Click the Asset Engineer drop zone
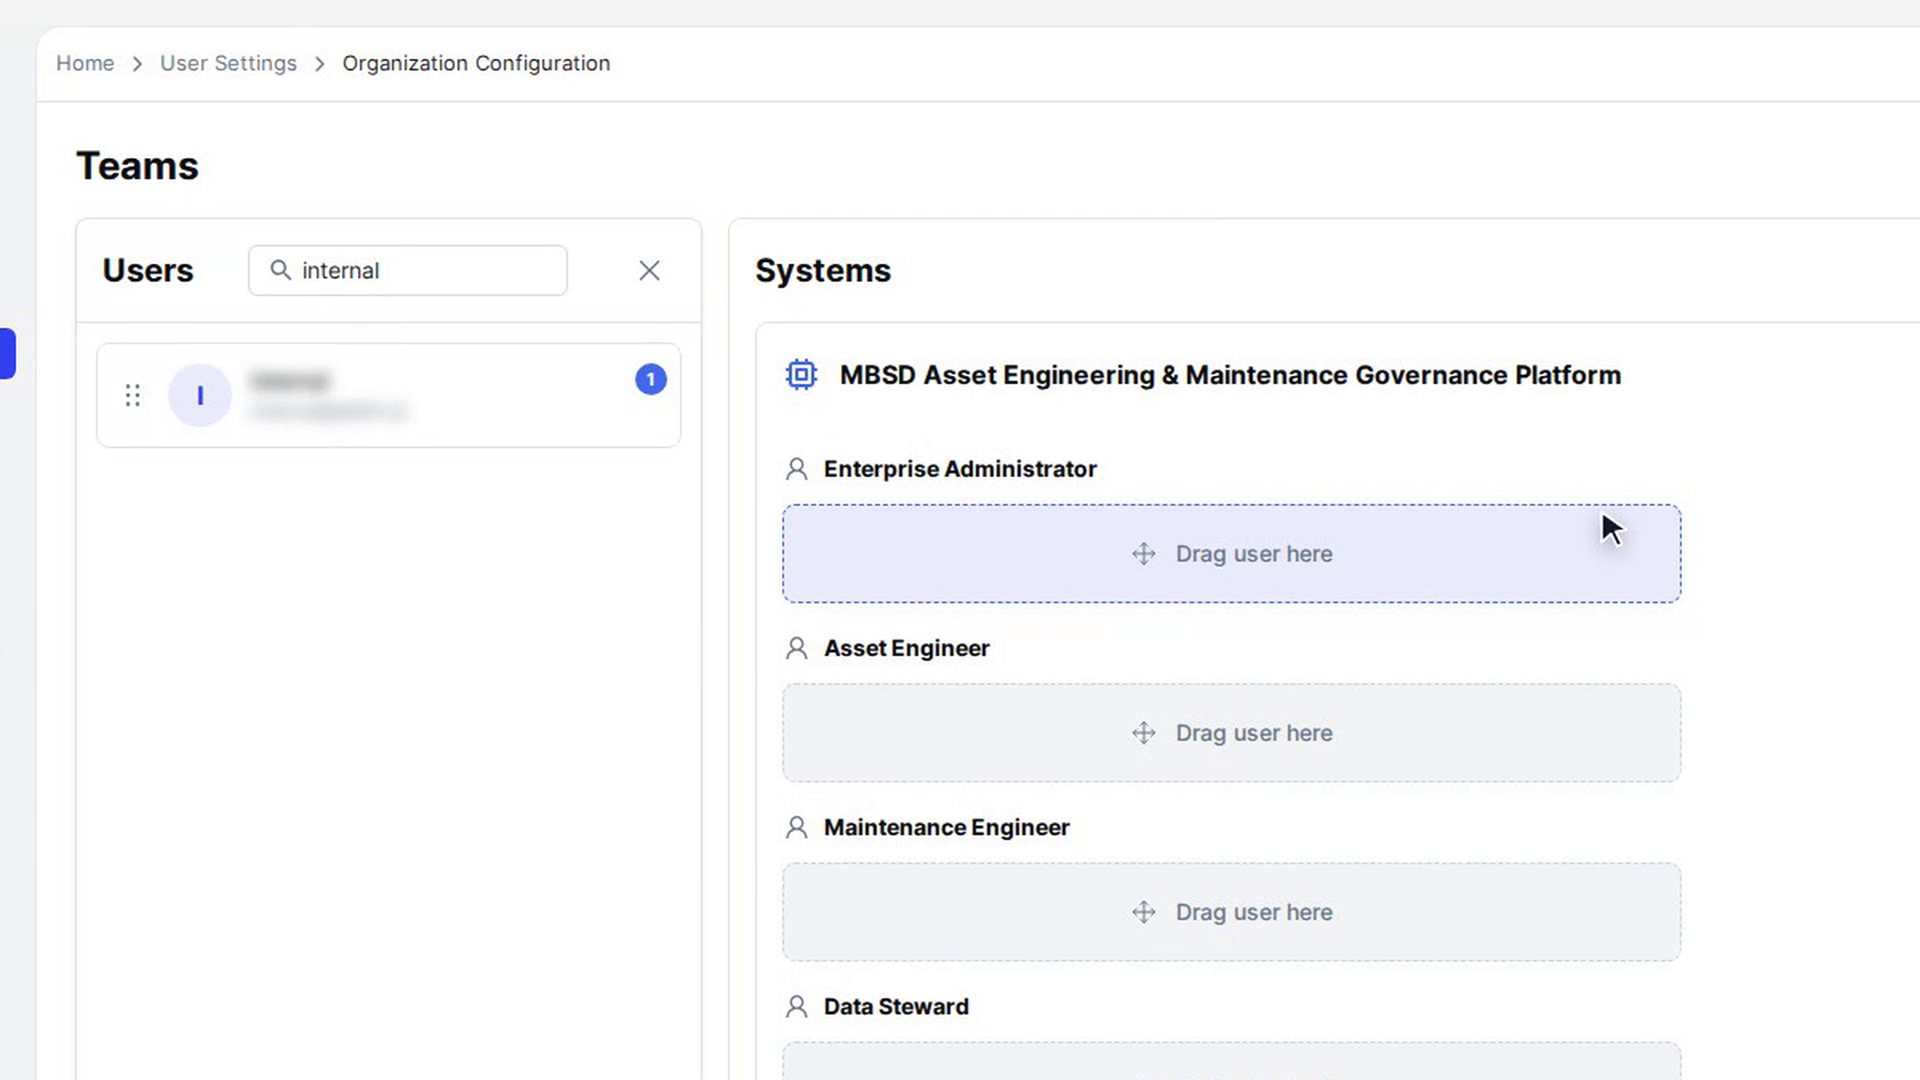 tap(1231, 733)
